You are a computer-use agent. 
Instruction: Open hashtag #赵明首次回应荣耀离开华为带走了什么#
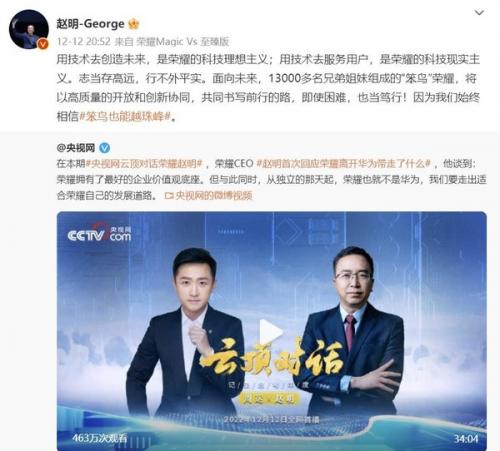tap(344, 164)
